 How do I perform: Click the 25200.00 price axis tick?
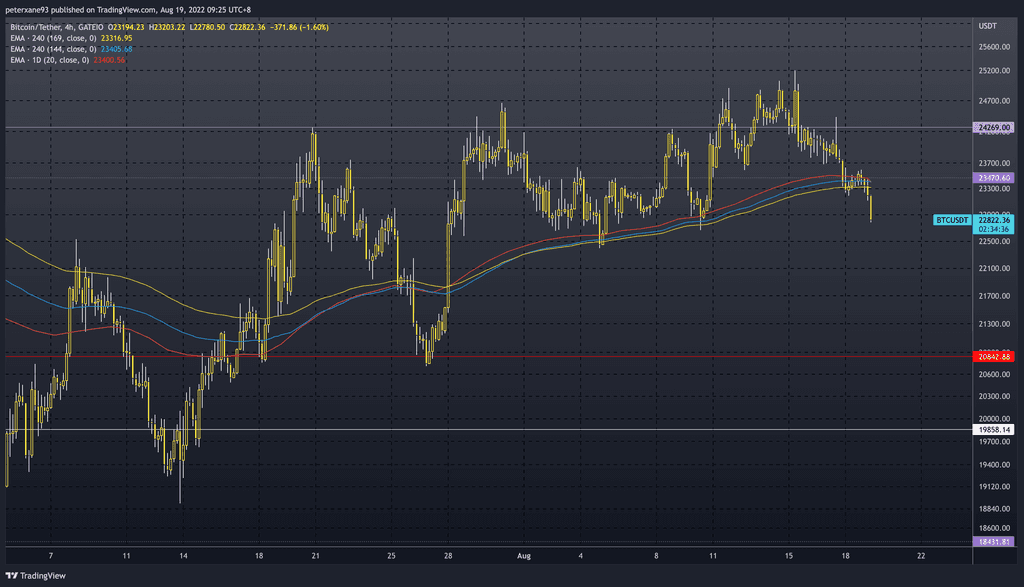pos(994,71)
